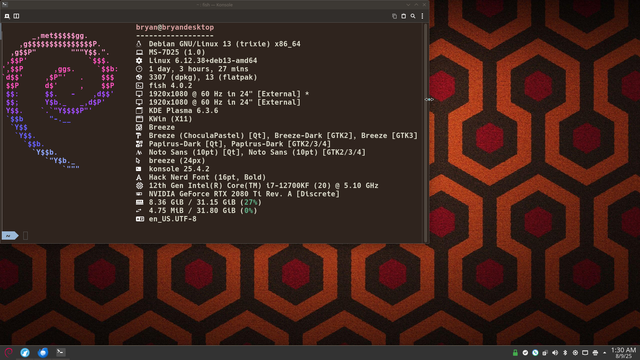Image resolution: width=640 pixels, height=360 pixels.
Task: Click the '3307 (dpkg), 13 (flatpak)' packages line
Action: [203, 77]
